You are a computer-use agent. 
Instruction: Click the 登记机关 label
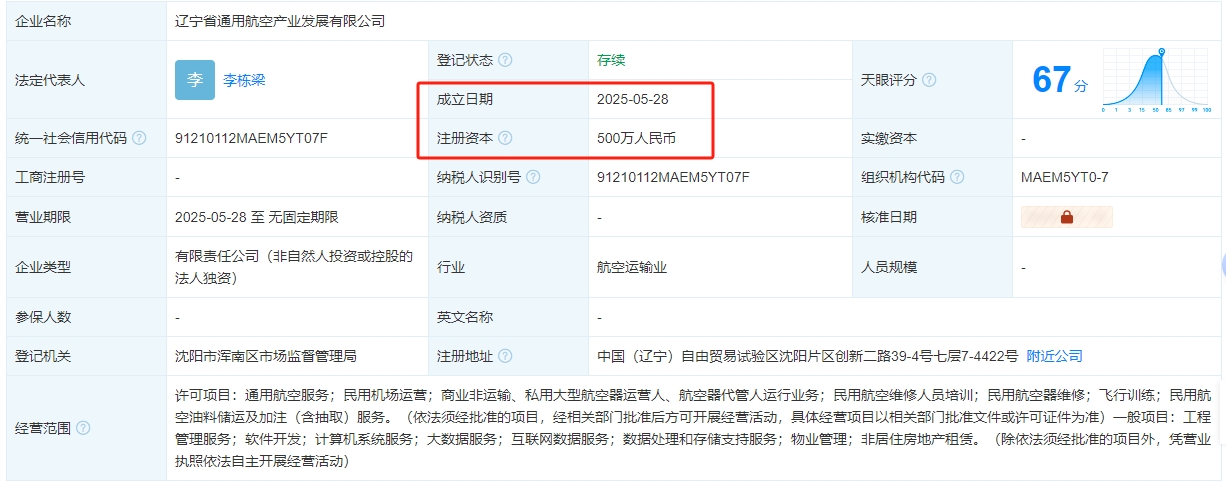[x=43, y=356]
